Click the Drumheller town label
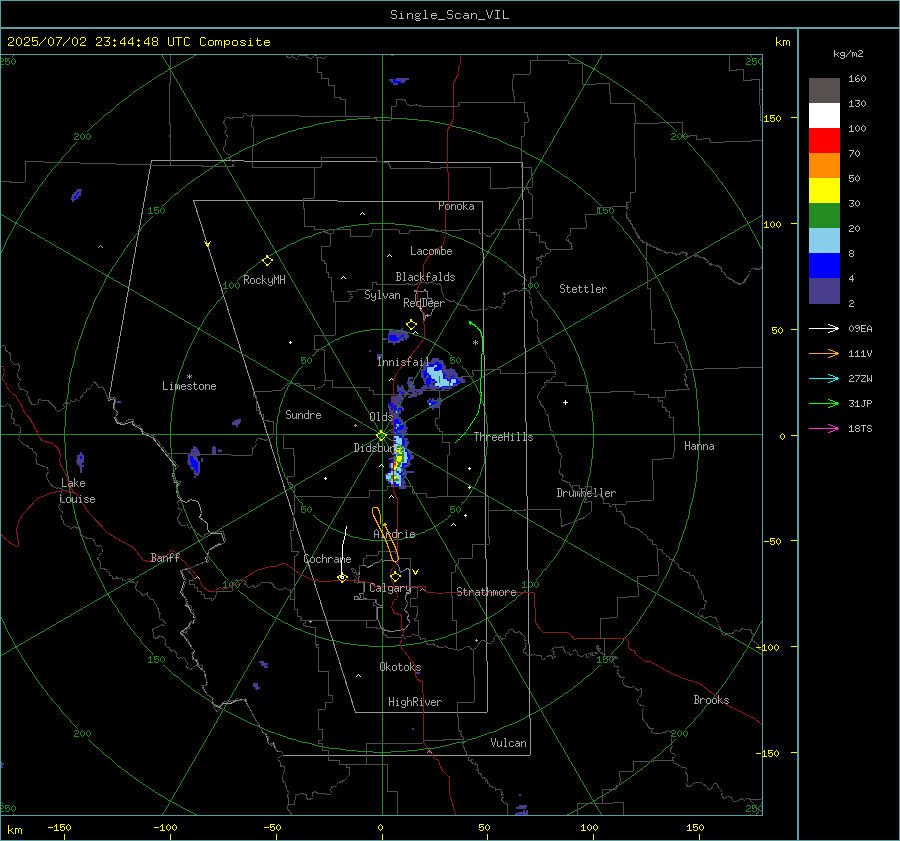 (586, 493)
